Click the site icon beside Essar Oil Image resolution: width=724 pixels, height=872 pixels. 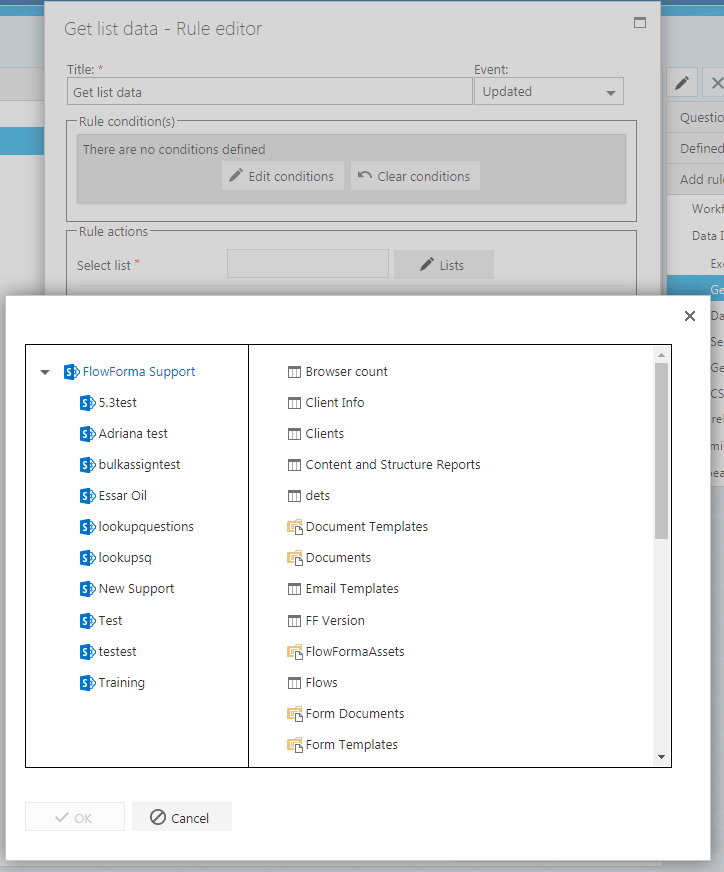[88, 496]
